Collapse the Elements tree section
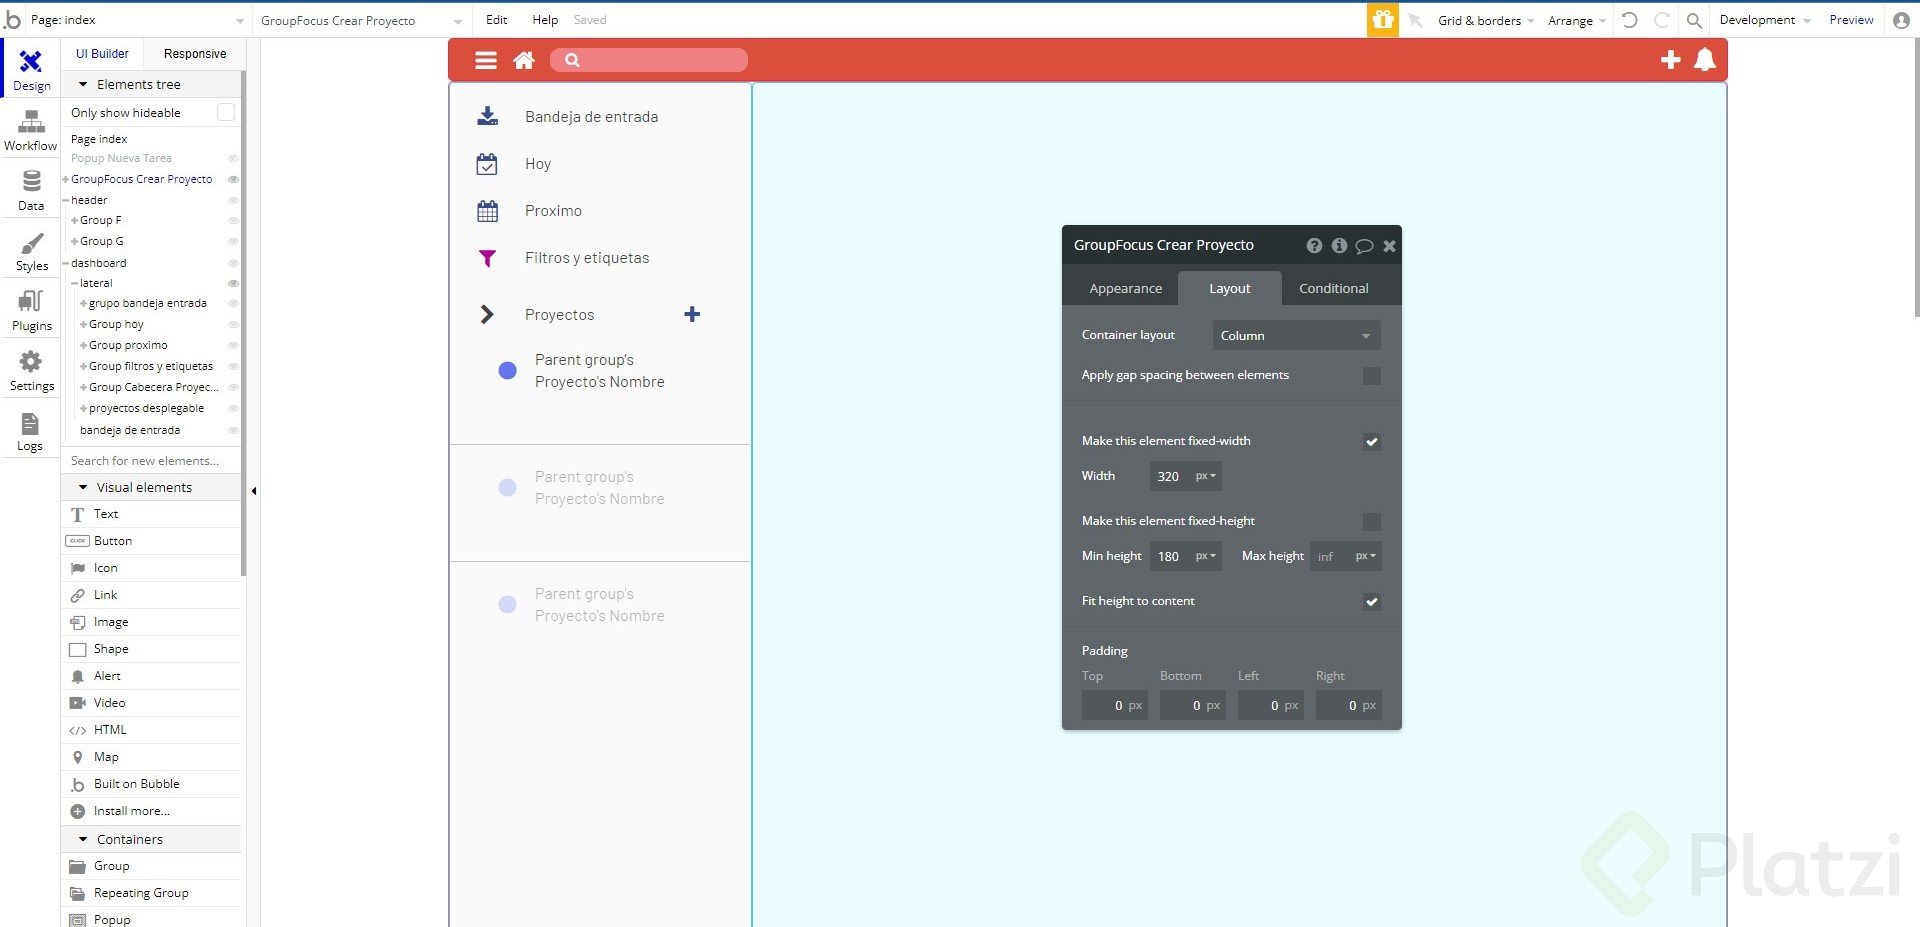 (83, 84)
